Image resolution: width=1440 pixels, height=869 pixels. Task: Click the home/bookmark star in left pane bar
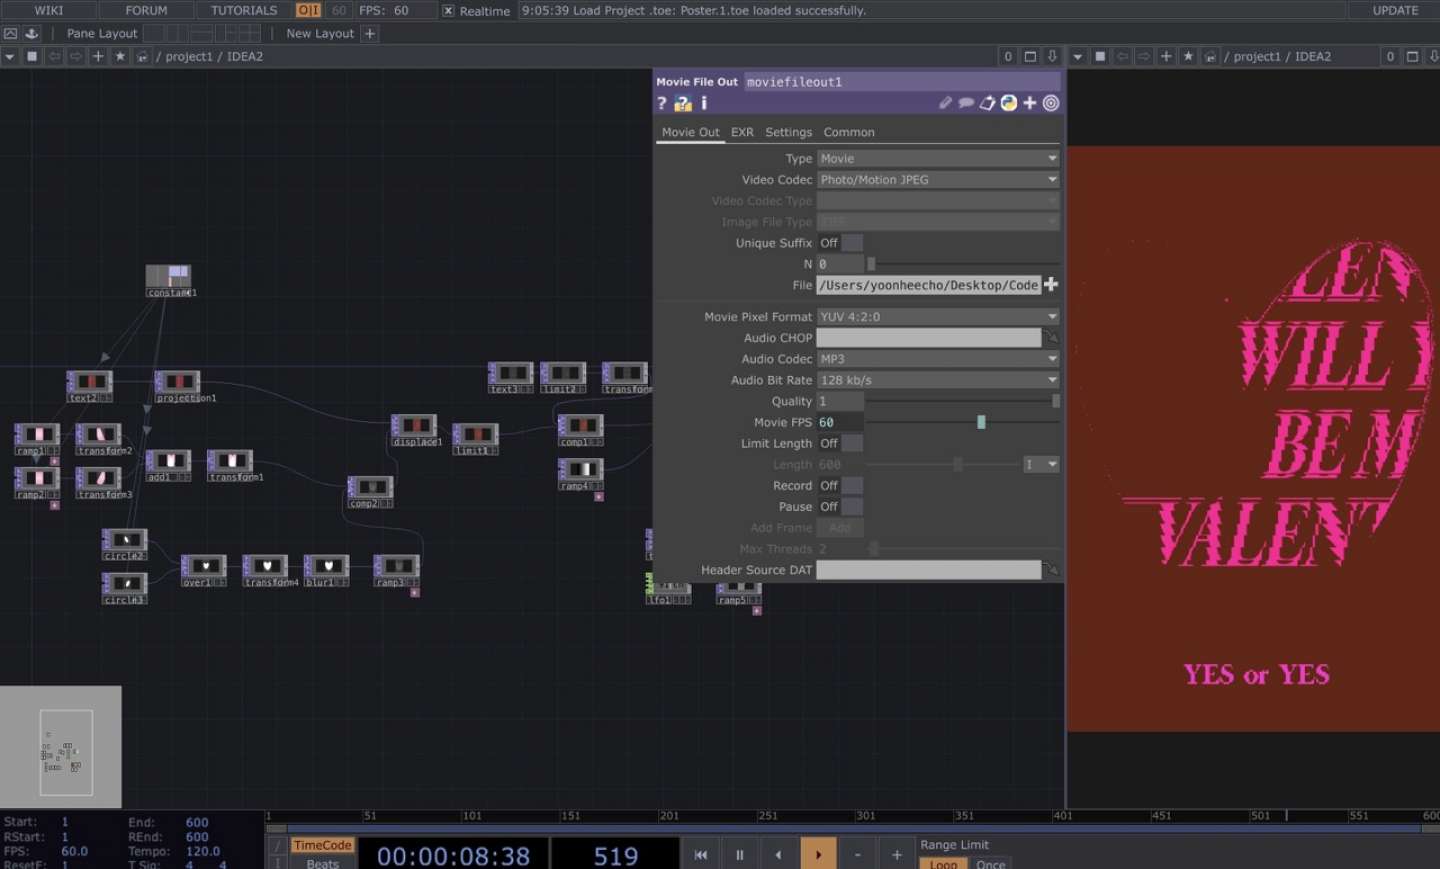[x=120, y=57]
